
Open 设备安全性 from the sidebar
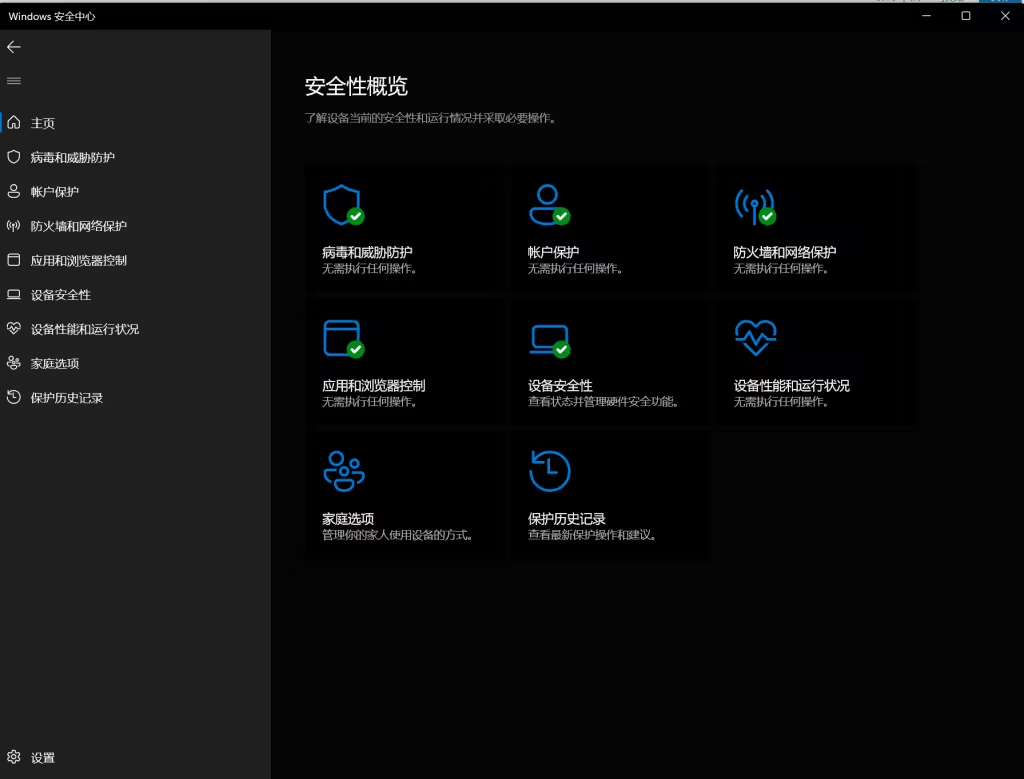coord(60,295)
